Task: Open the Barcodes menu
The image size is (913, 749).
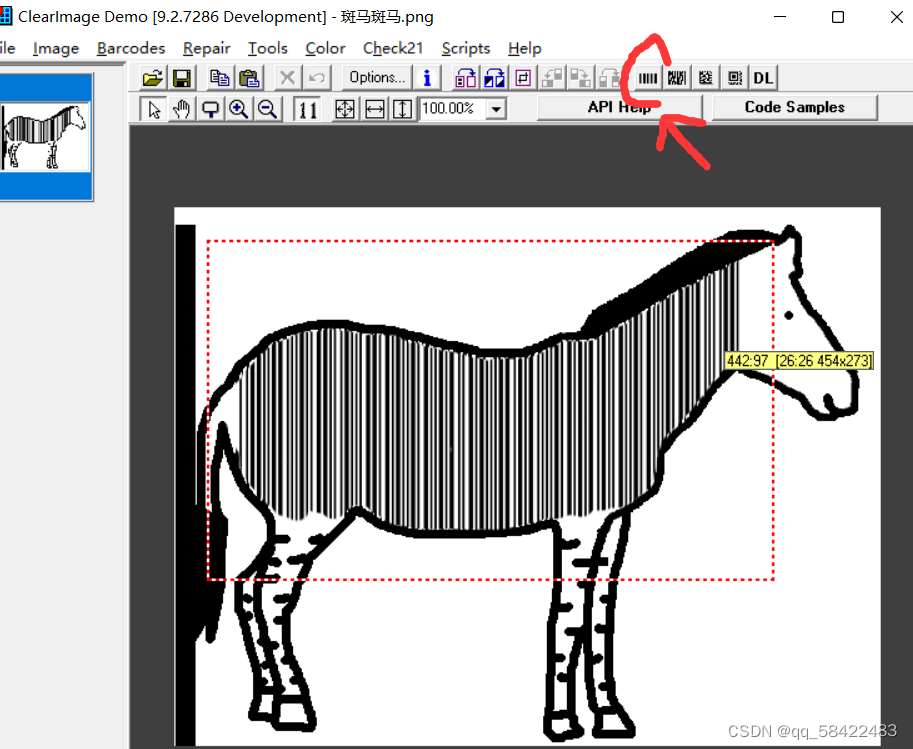Action: click(x=131, y=48)
